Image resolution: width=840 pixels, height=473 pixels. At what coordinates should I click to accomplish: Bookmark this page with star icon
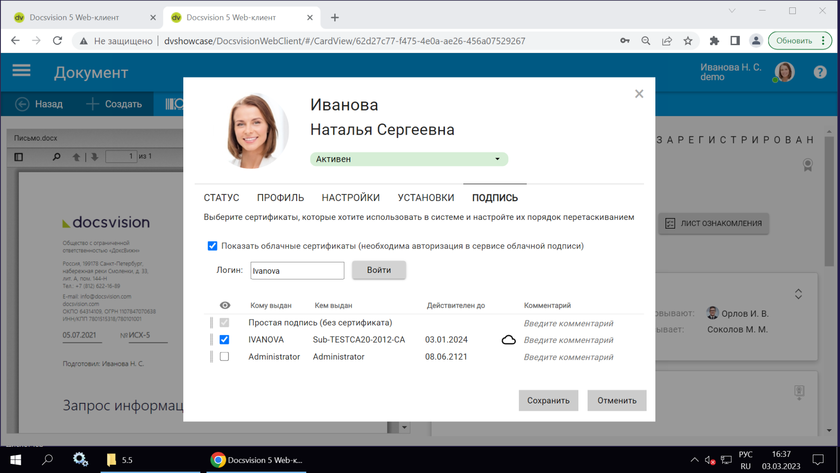pos(688,41)
